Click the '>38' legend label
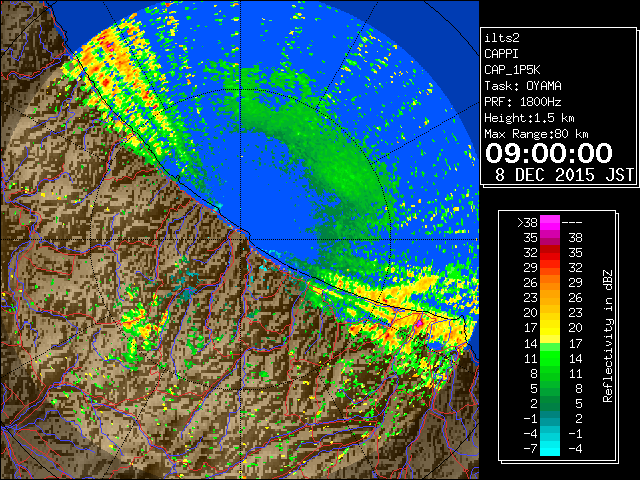Screen dimensions: 640x480 pos(527,222)
